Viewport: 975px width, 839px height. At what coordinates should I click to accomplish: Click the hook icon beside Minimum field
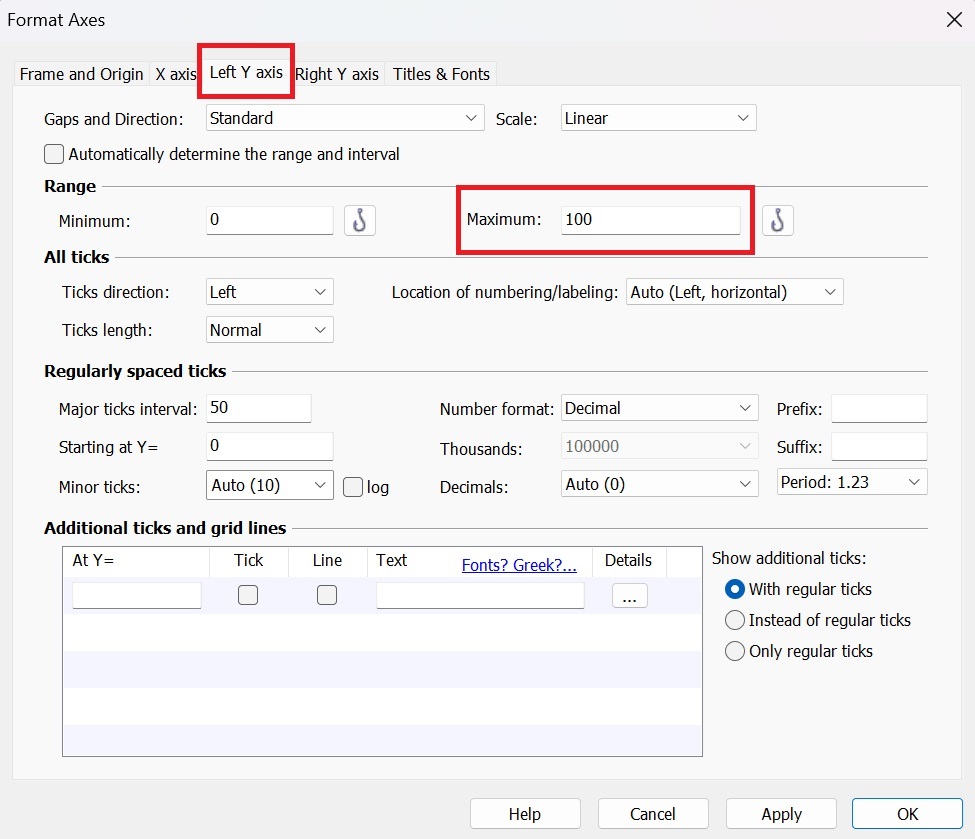(360, 220)
